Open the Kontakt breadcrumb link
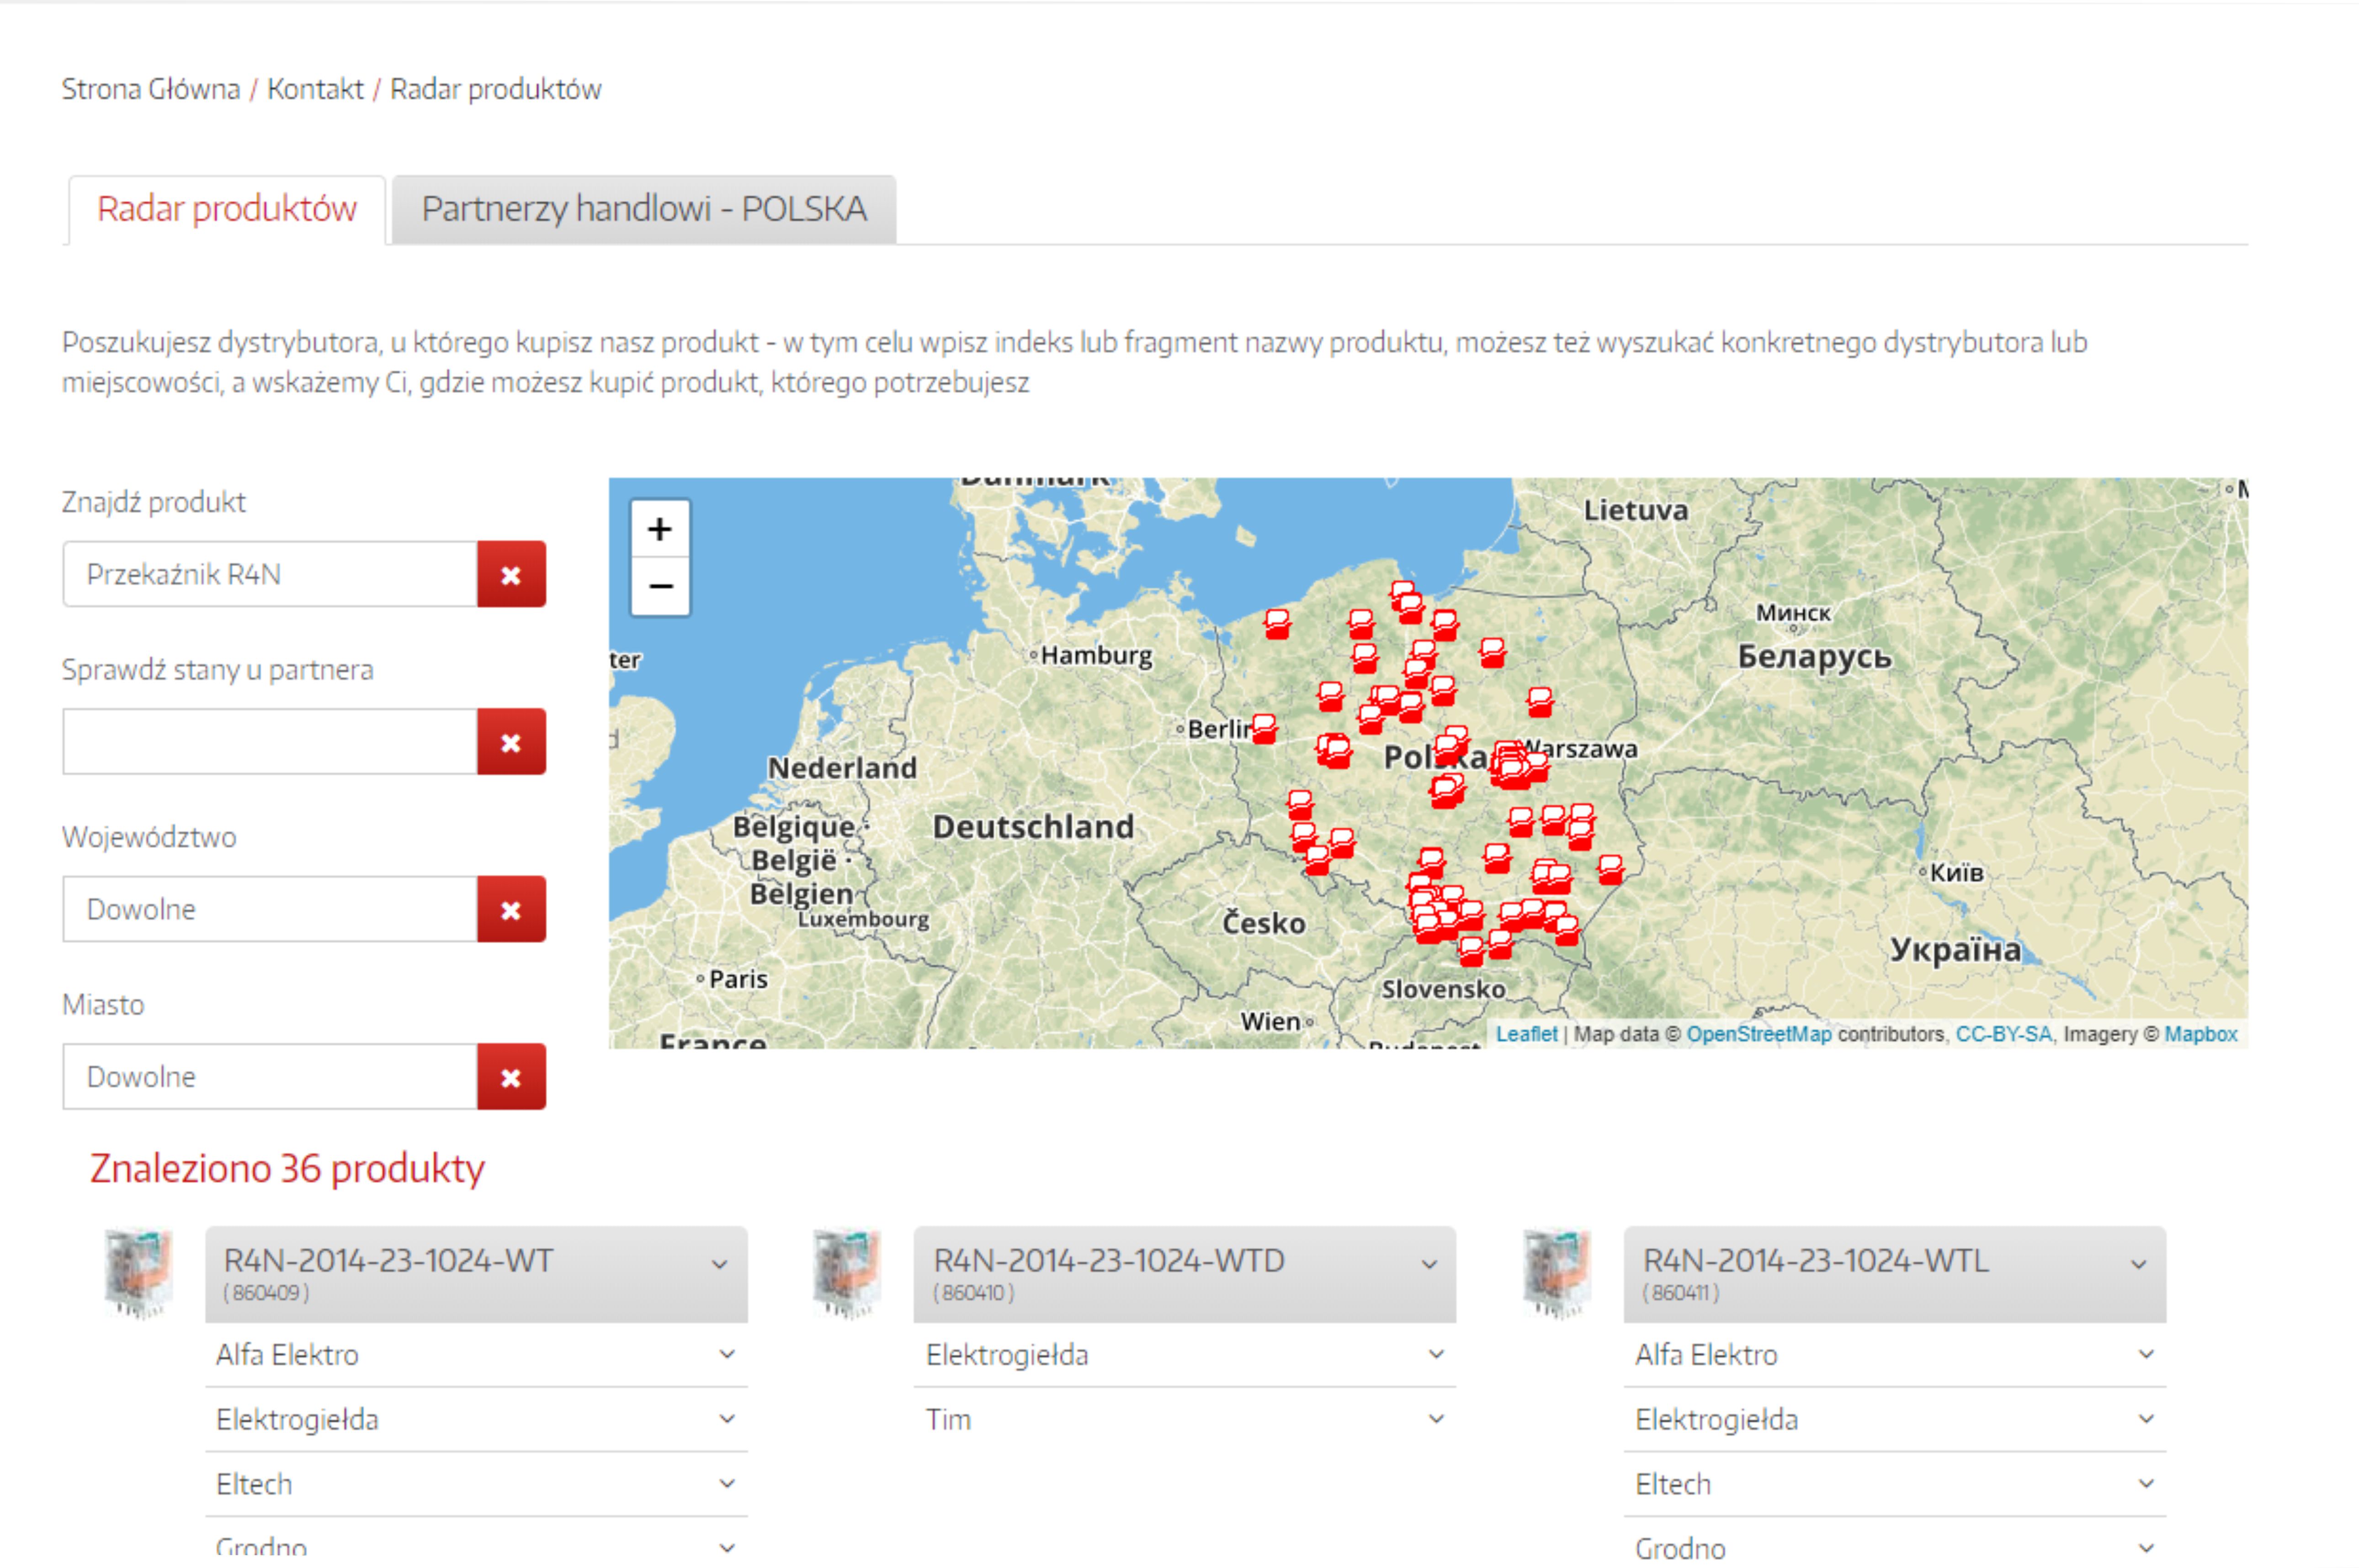The height and width of the screenshot is (1568, 2359). tap(315, 89)
